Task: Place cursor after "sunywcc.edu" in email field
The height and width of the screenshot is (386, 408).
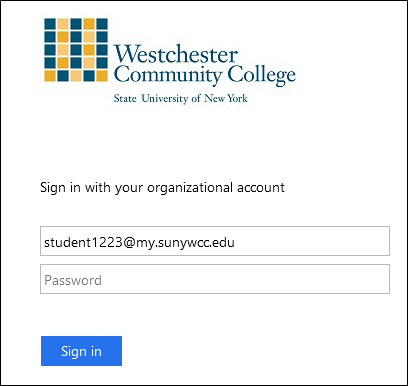Action: [235, 242]
